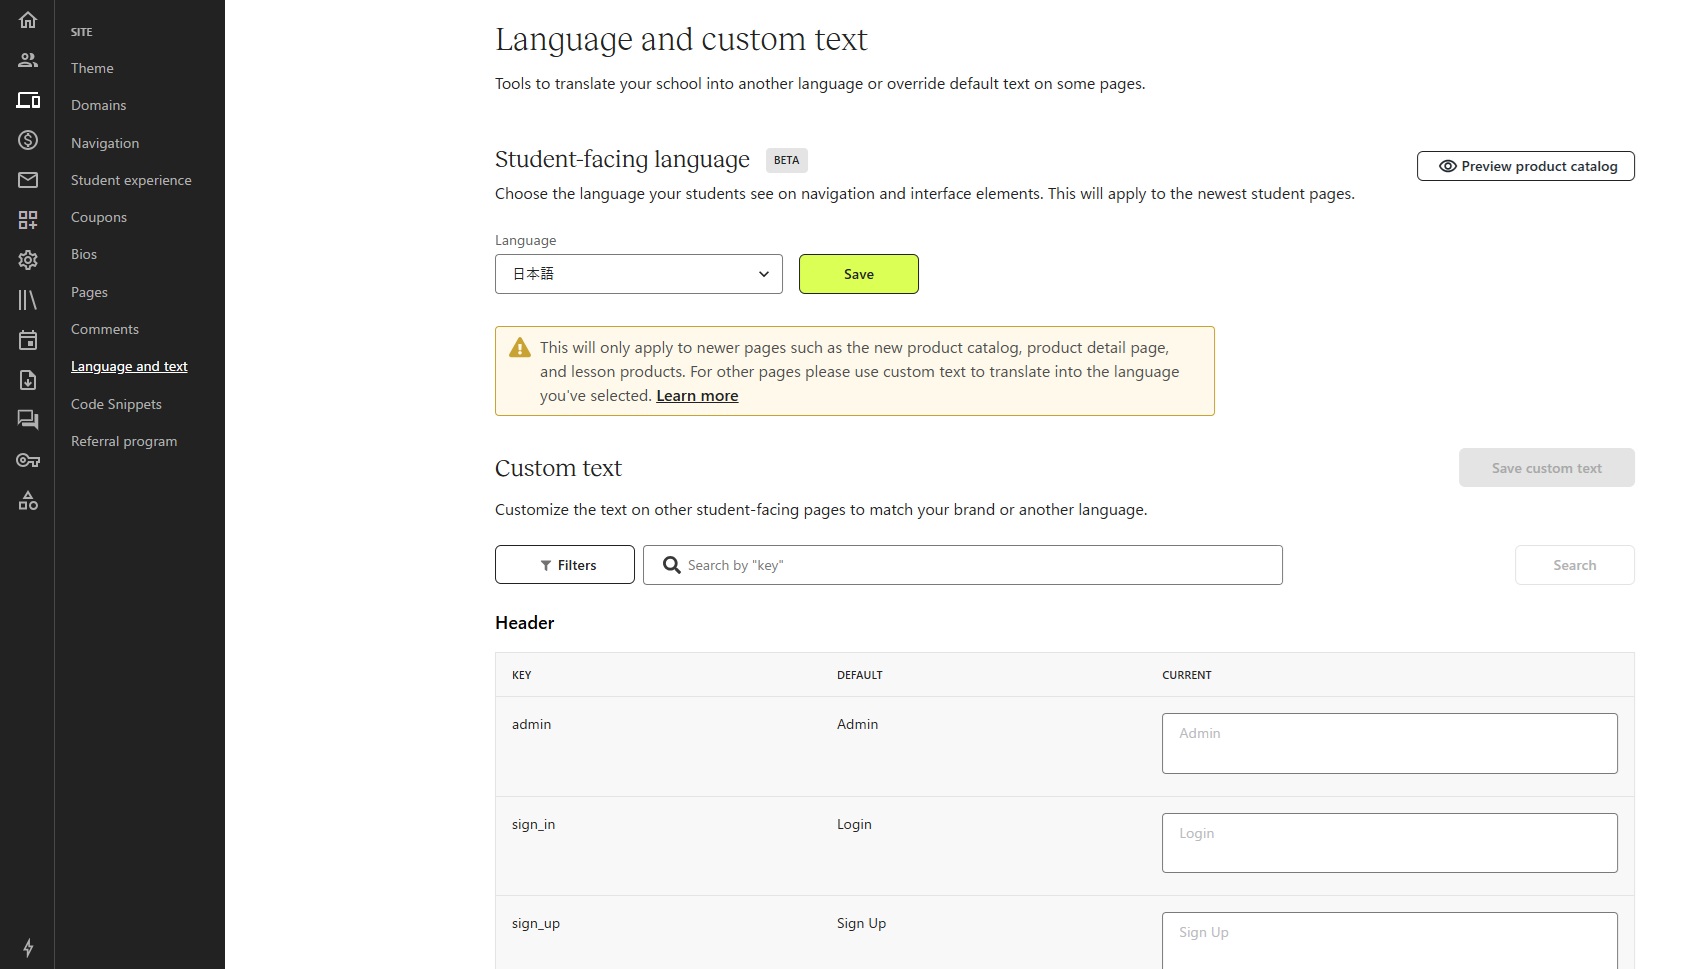Click the Learn more link
This screenshot has height=969, width=1701.
[697, 396]
